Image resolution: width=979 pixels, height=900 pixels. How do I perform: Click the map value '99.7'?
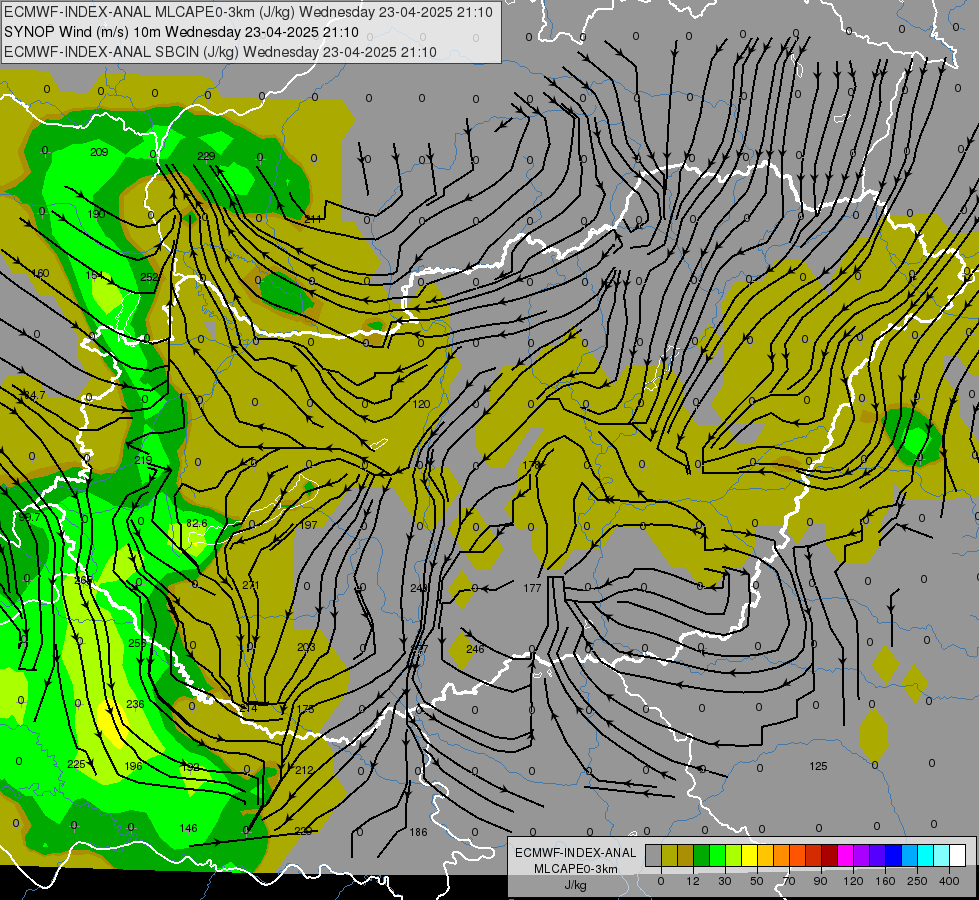pyautogui.click(x=29, y=517)
